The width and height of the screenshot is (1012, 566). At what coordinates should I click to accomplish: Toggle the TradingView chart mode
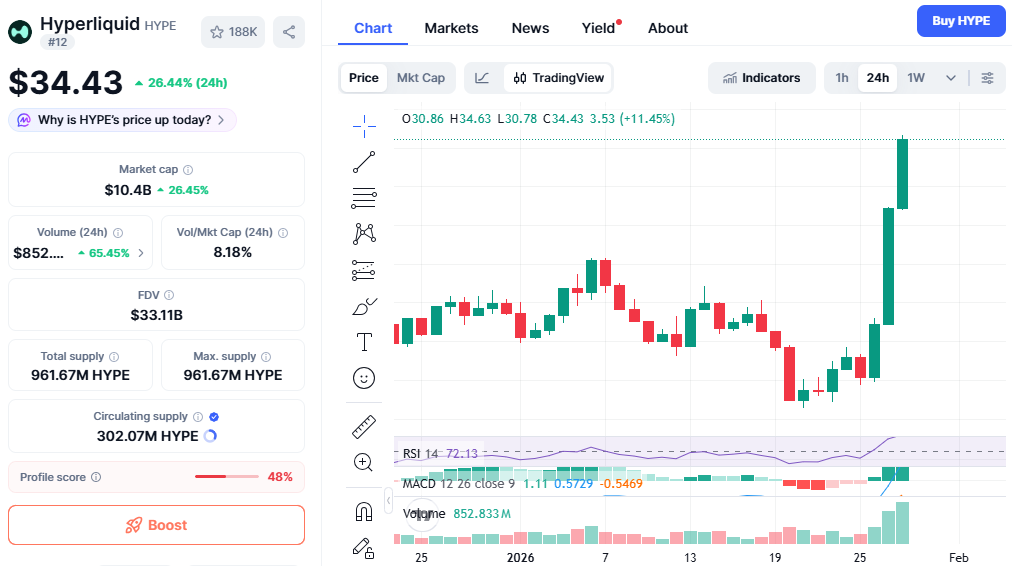[x=559, y=78]
